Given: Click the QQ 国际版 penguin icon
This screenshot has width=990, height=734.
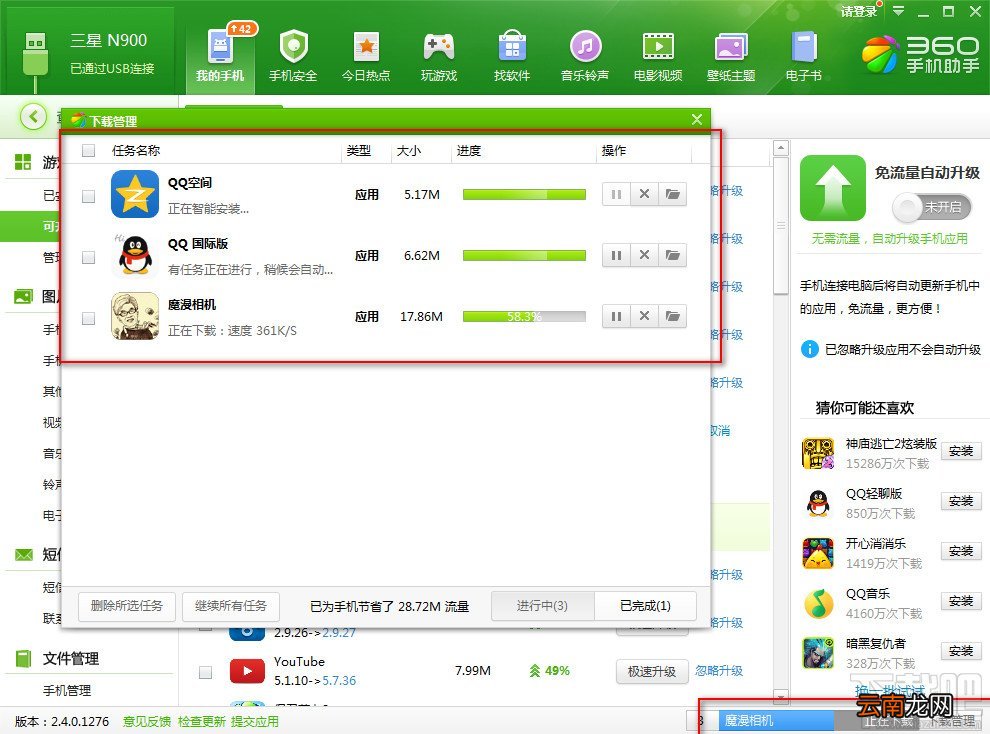Looking at the screenshot, I should 135,255.
